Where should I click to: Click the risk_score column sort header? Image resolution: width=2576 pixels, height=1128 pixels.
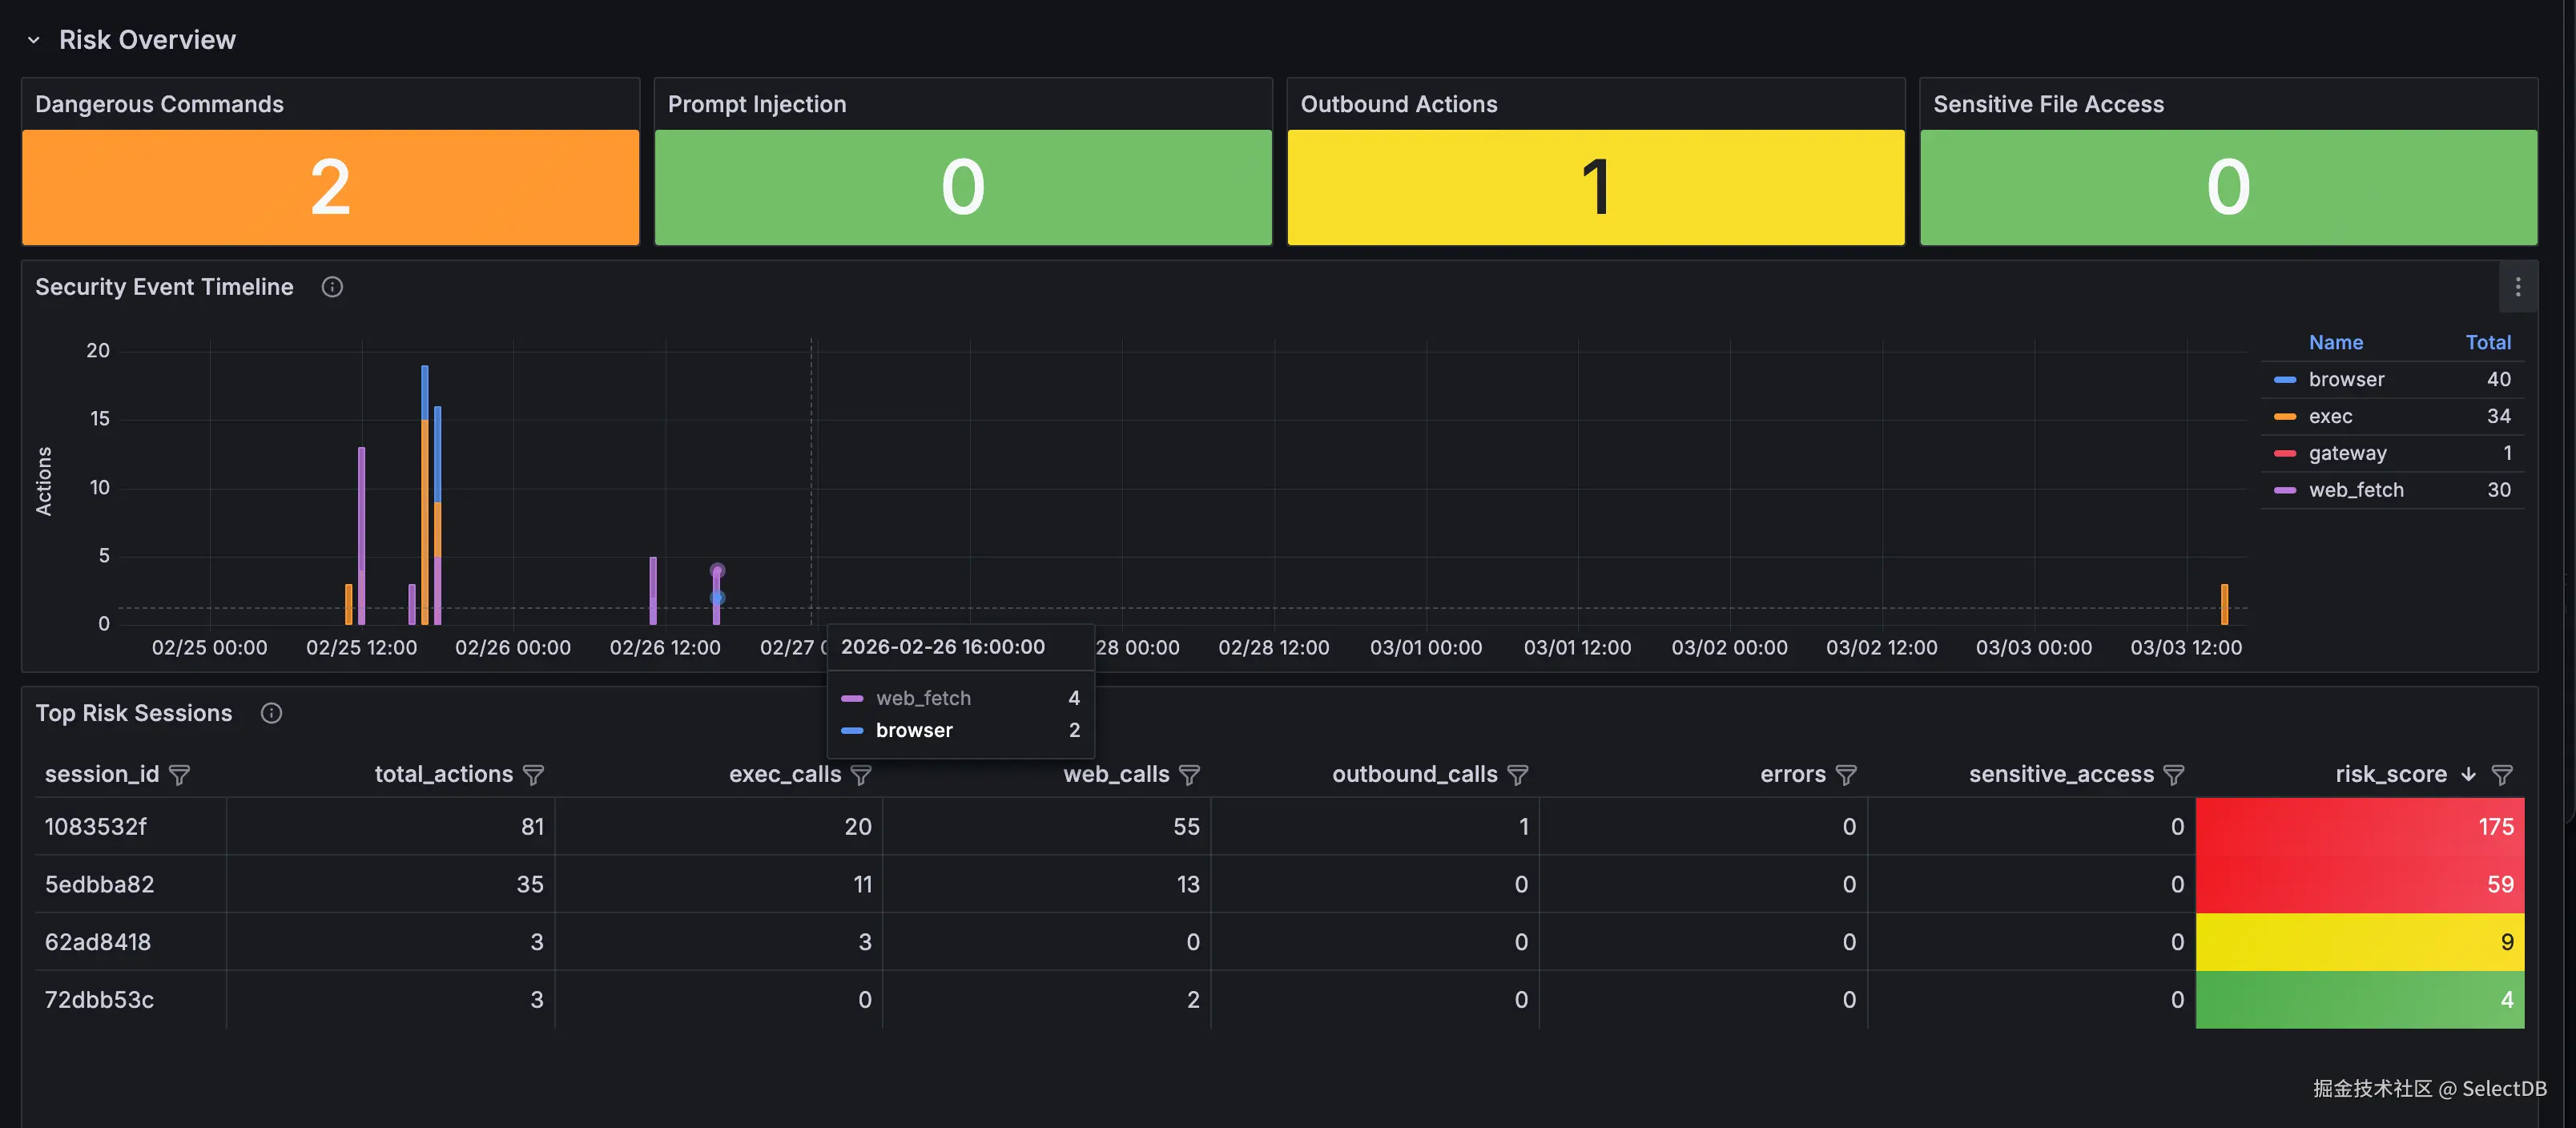(2390, 775)
